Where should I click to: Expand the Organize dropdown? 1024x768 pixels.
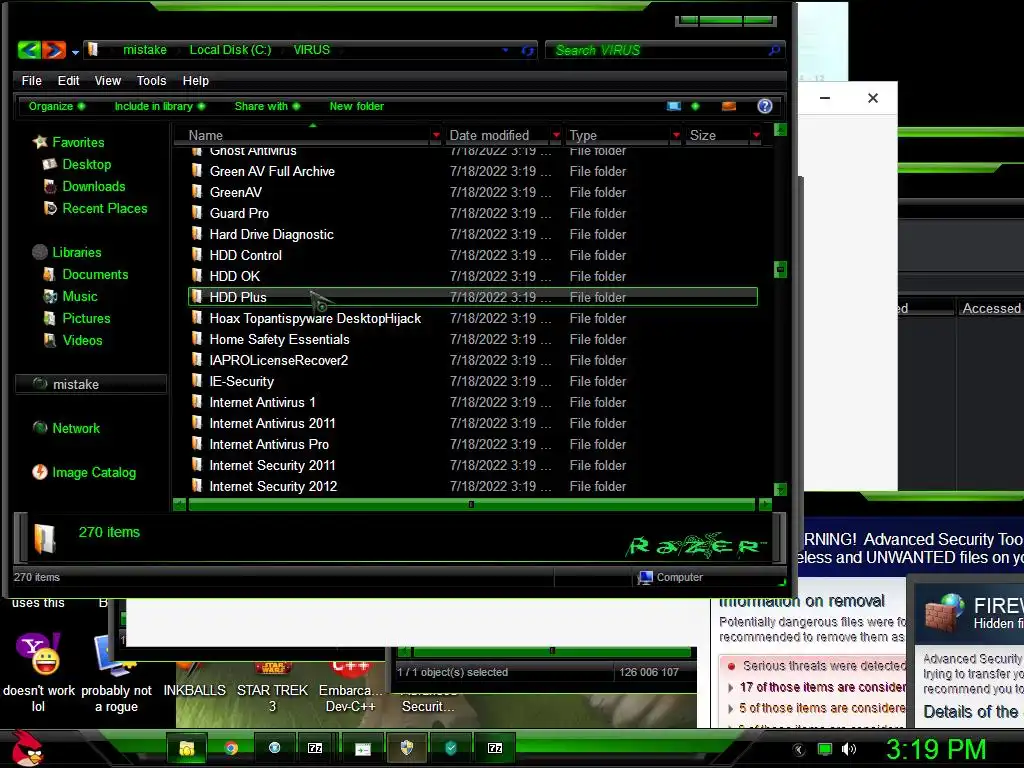pyautogui.click(x=57, y=106)
